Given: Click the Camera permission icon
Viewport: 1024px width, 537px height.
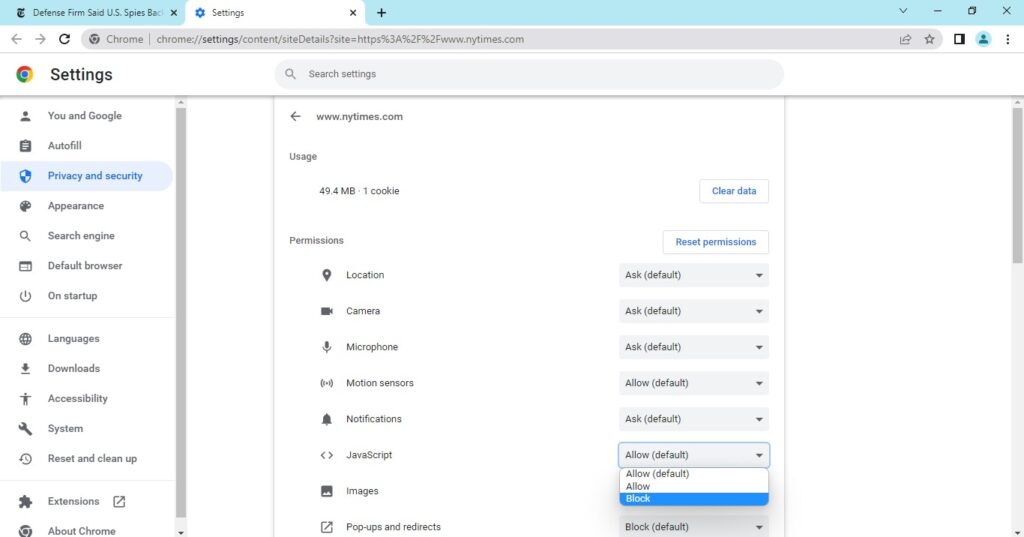Looking at the screenshot, I should pos(327,311).
